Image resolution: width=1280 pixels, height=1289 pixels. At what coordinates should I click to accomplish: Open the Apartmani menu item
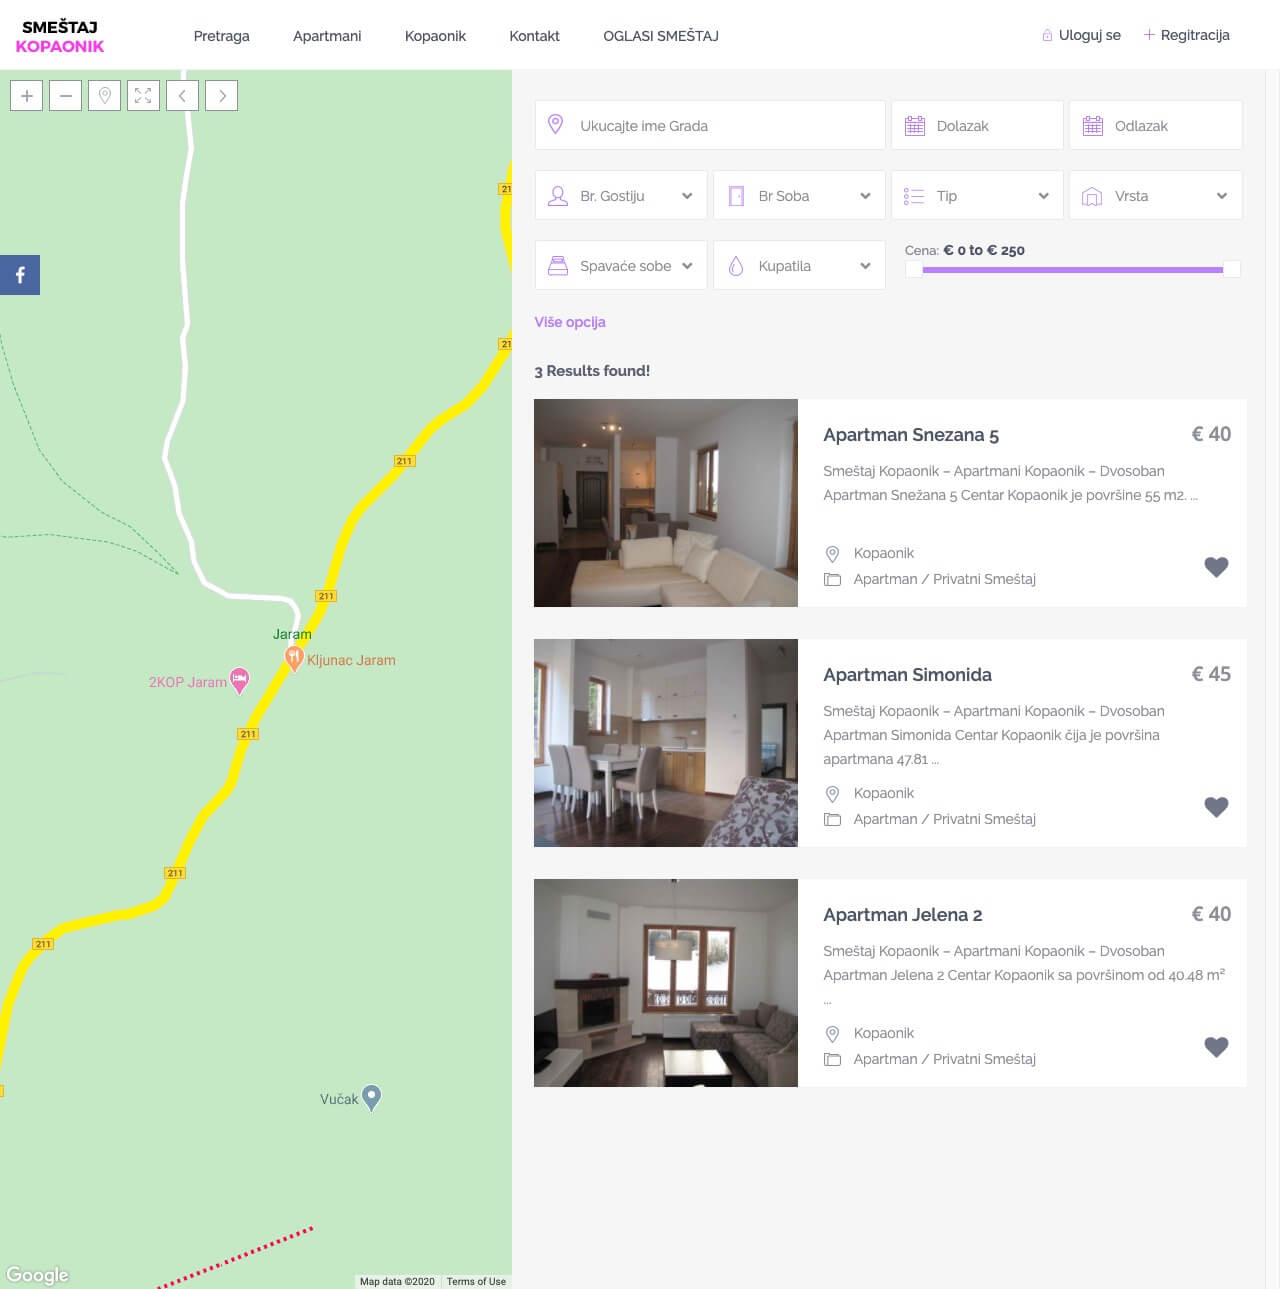pyautogui.click(x=327, y=36)
